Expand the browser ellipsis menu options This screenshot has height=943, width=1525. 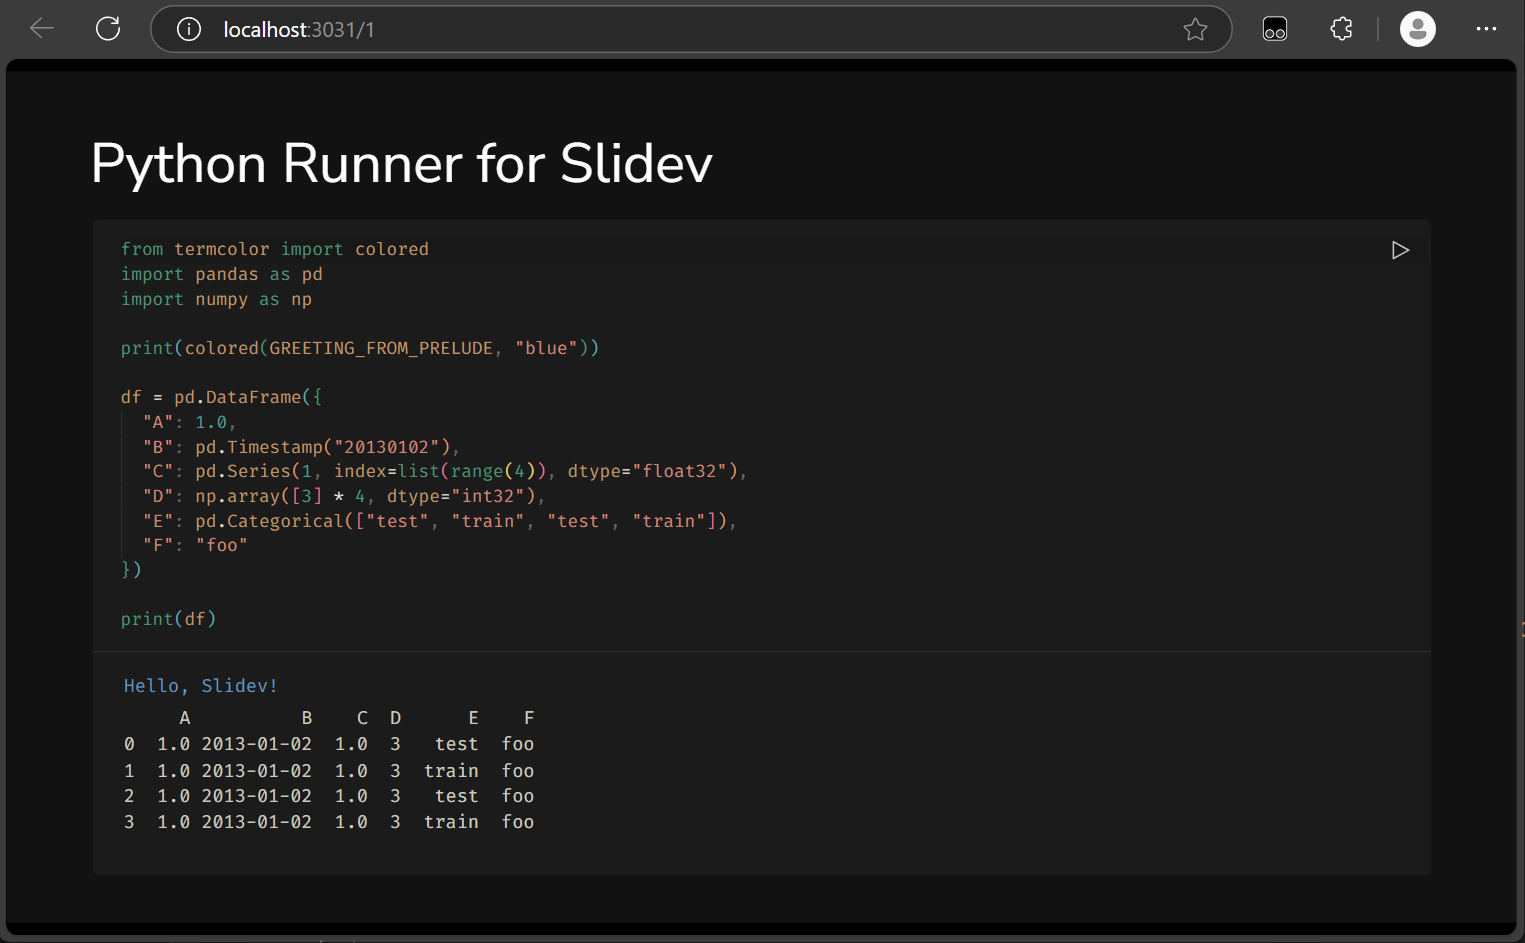pos(1487,29)
